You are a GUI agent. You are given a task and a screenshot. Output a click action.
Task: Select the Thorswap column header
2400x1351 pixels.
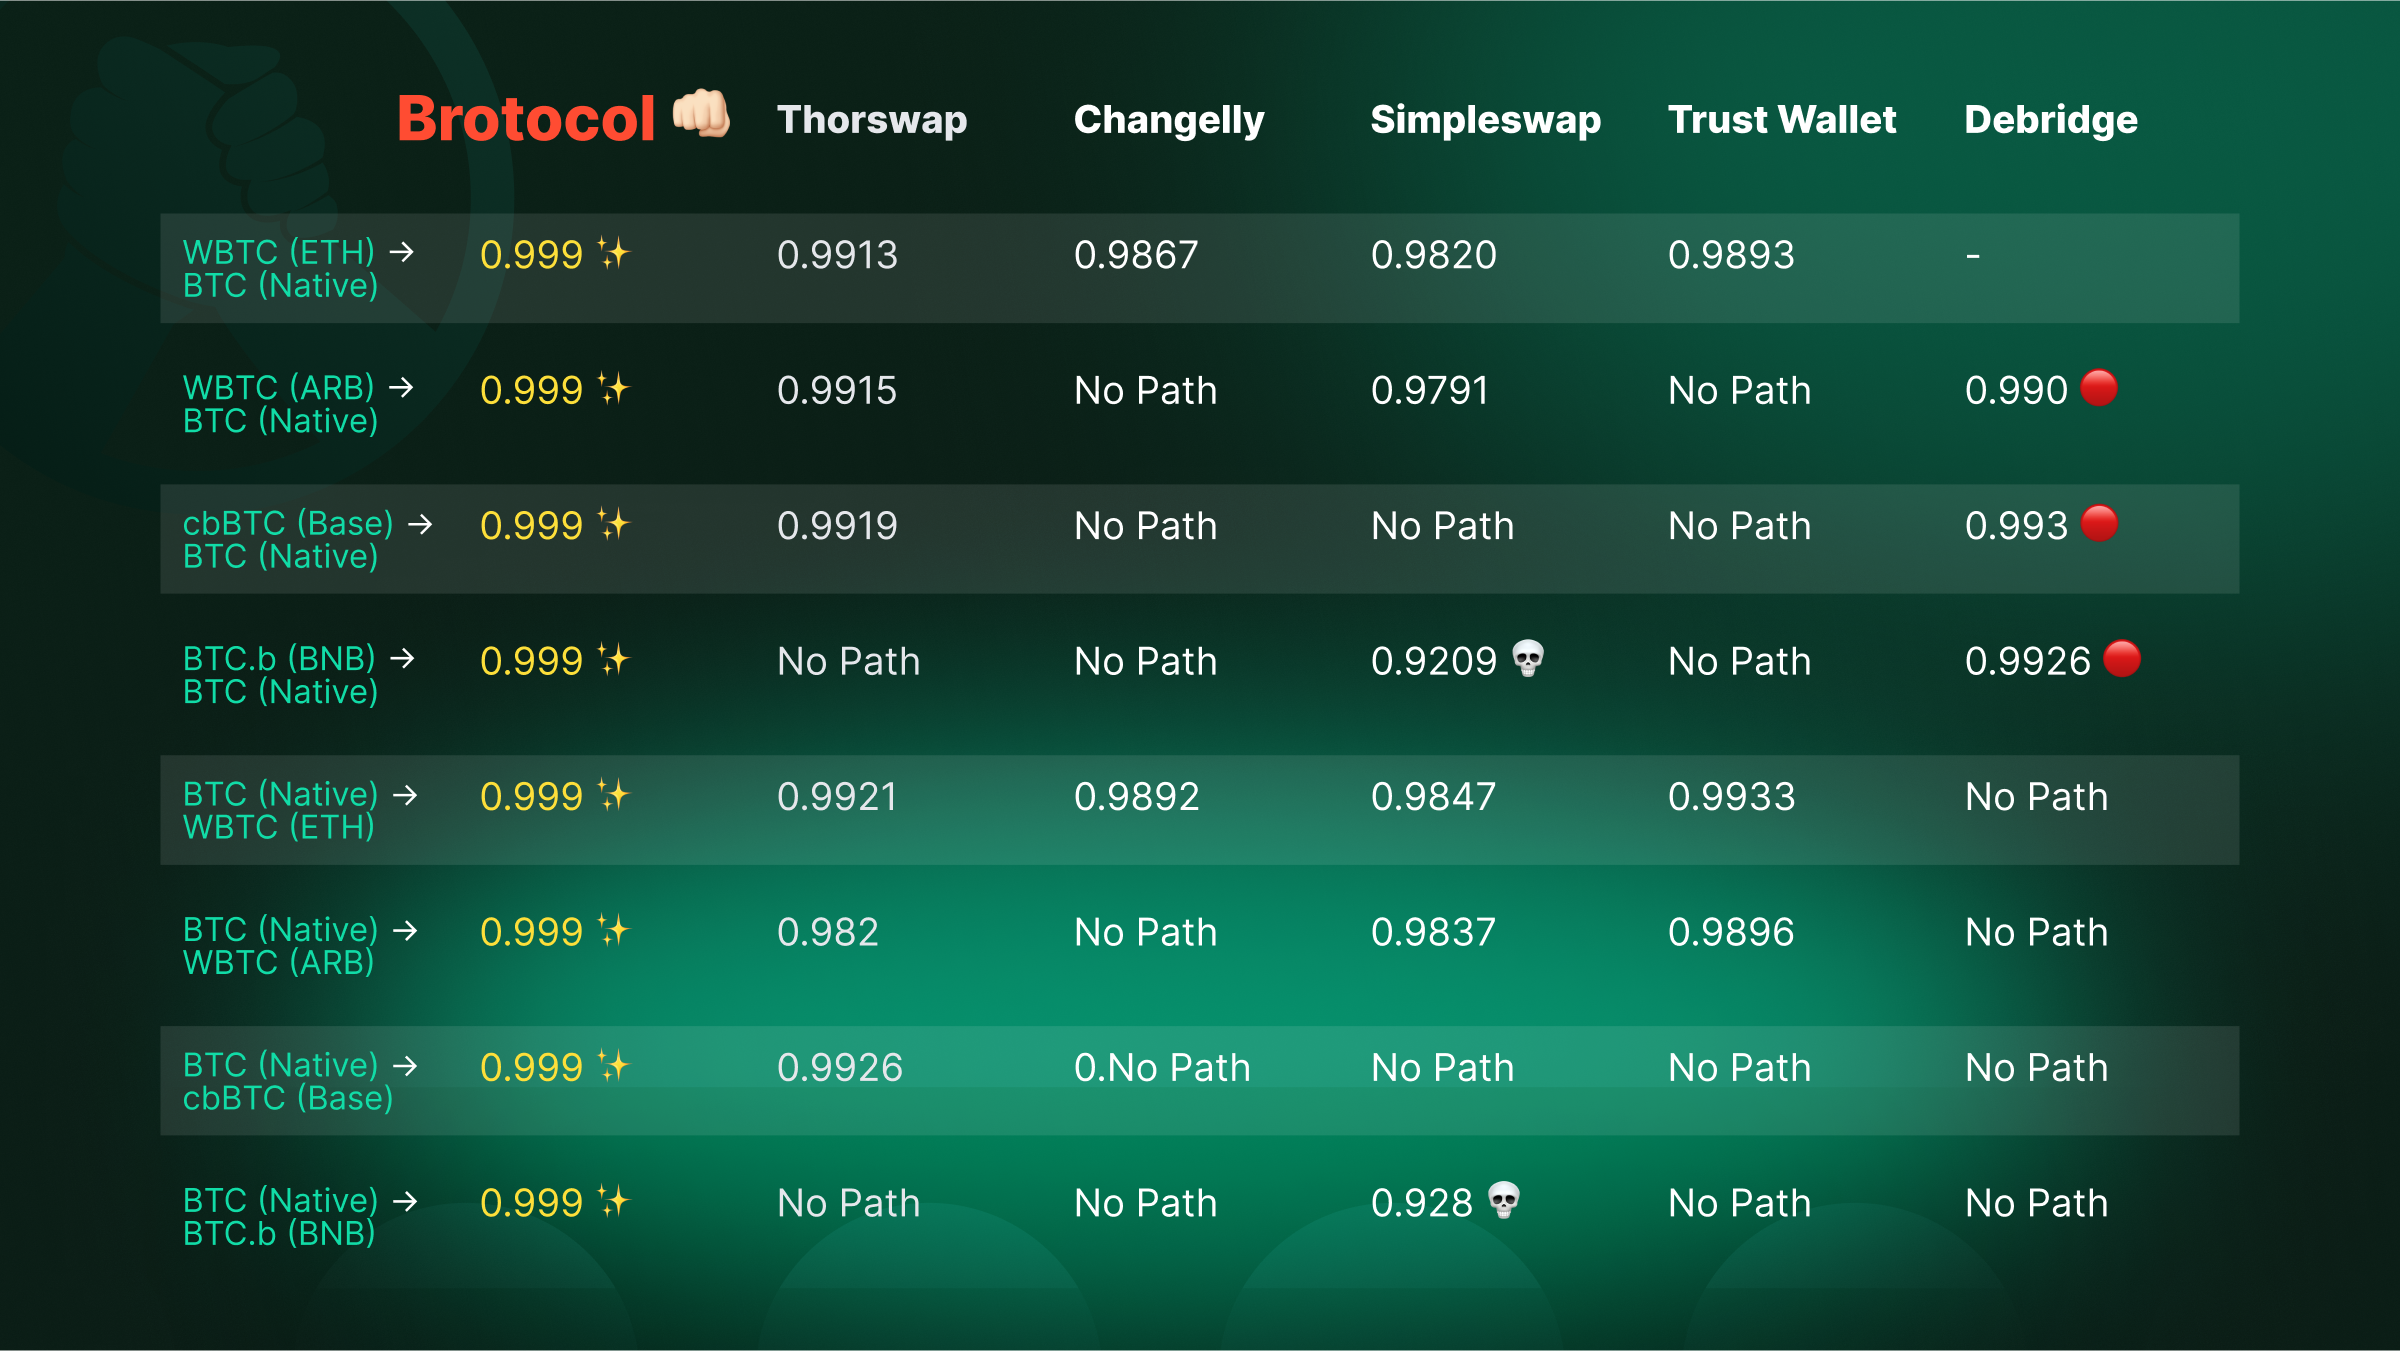pos(871,120)
